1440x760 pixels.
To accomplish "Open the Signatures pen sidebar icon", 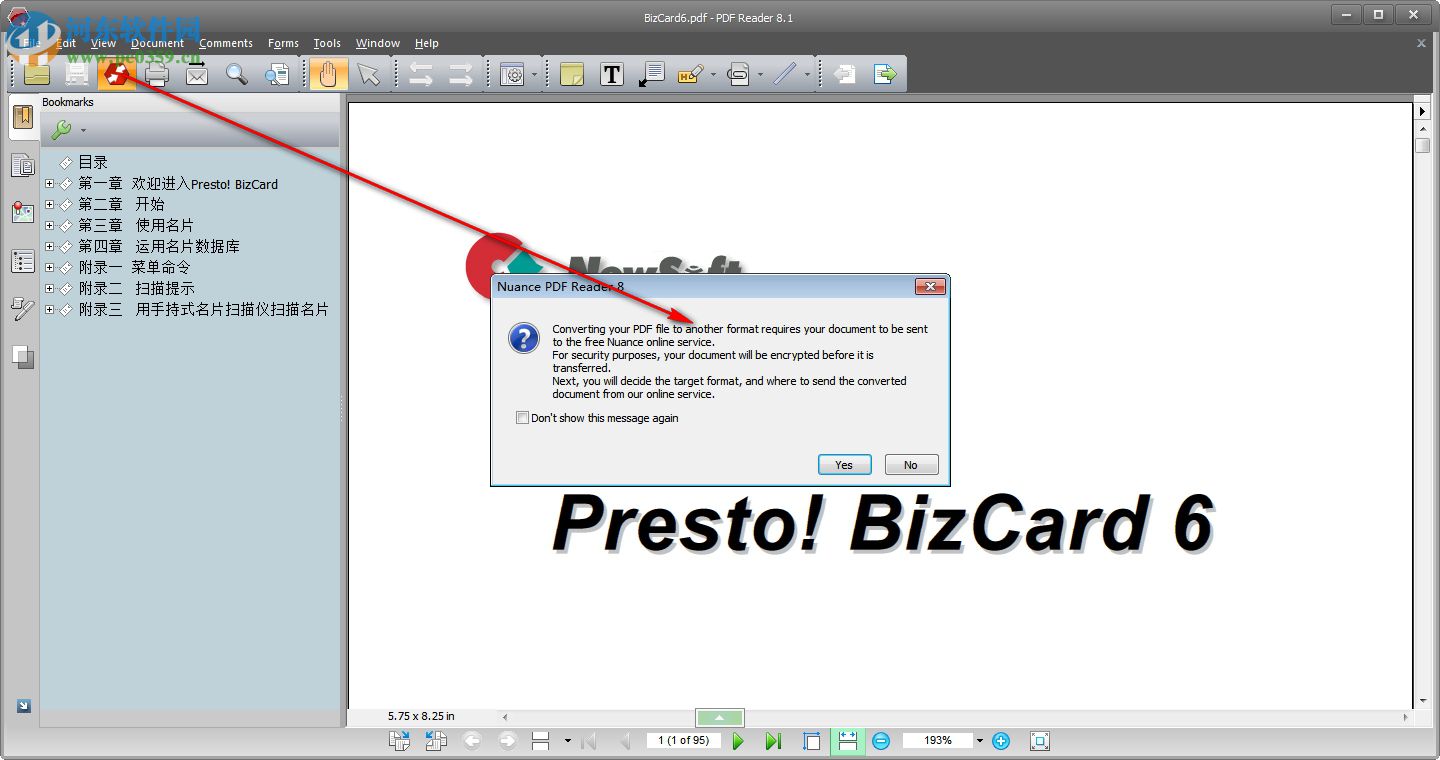I will [23, 308].
